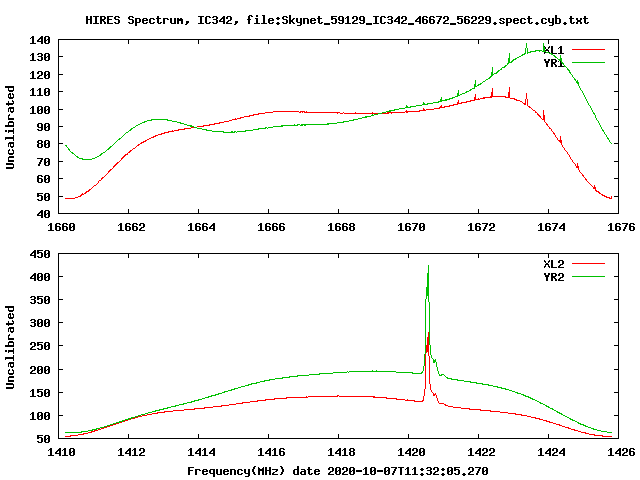The image size is (640, 480).
Task: Click the 1420 x-axis tick label
Action: [411, 452]
